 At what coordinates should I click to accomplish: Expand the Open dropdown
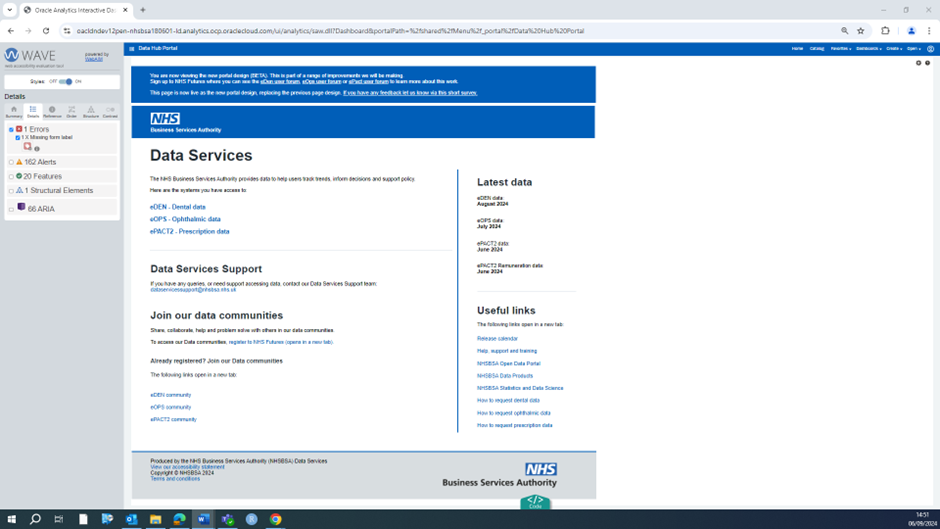914,49
